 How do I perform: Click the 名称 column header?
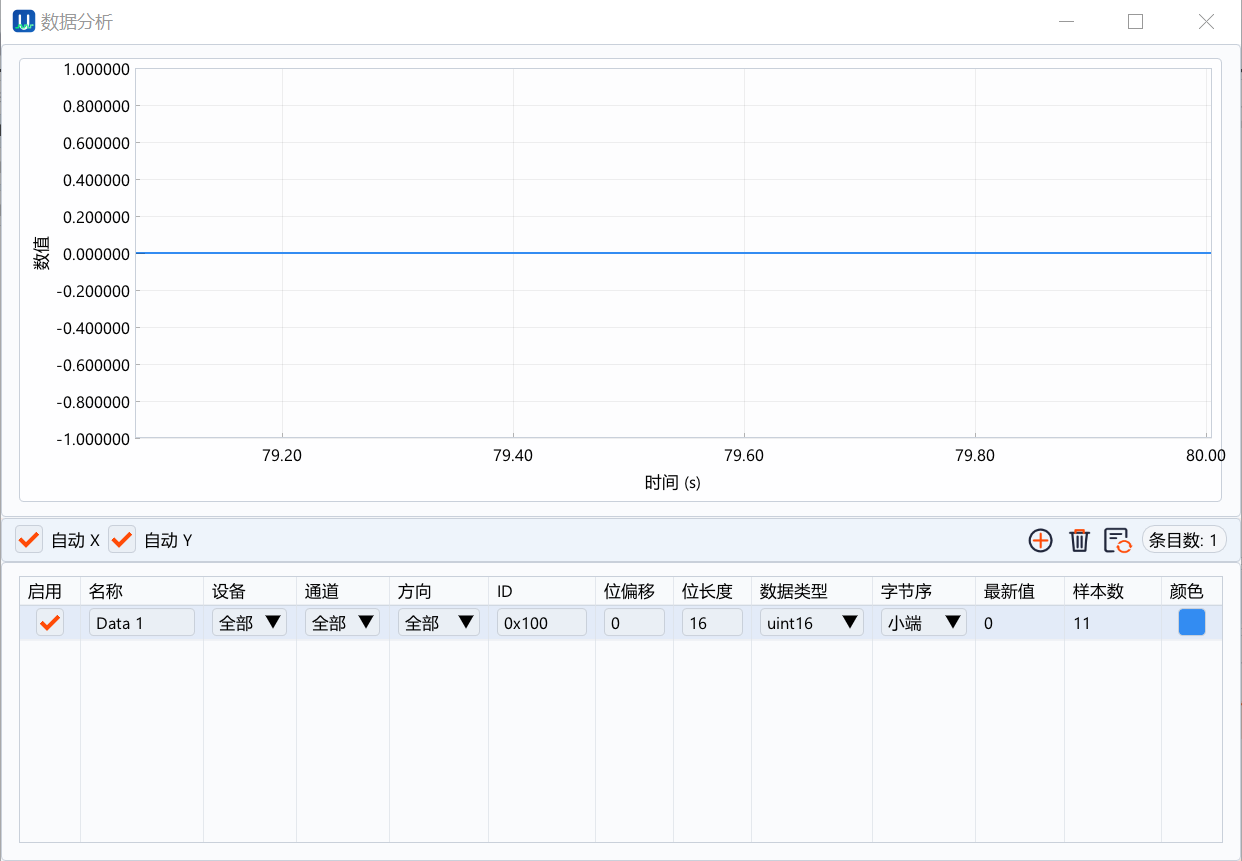pos(142,591)
